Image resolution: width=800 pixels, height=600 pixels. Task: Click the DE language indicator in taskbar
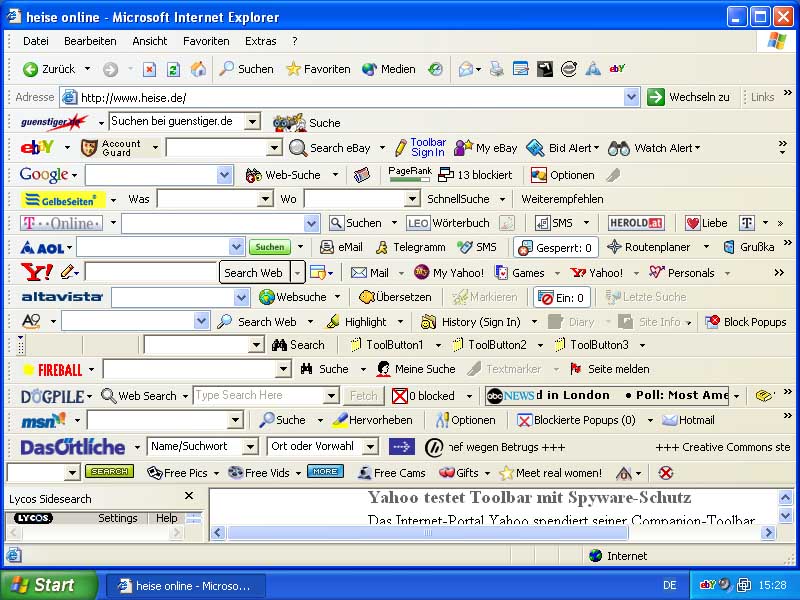coord(670,585)
